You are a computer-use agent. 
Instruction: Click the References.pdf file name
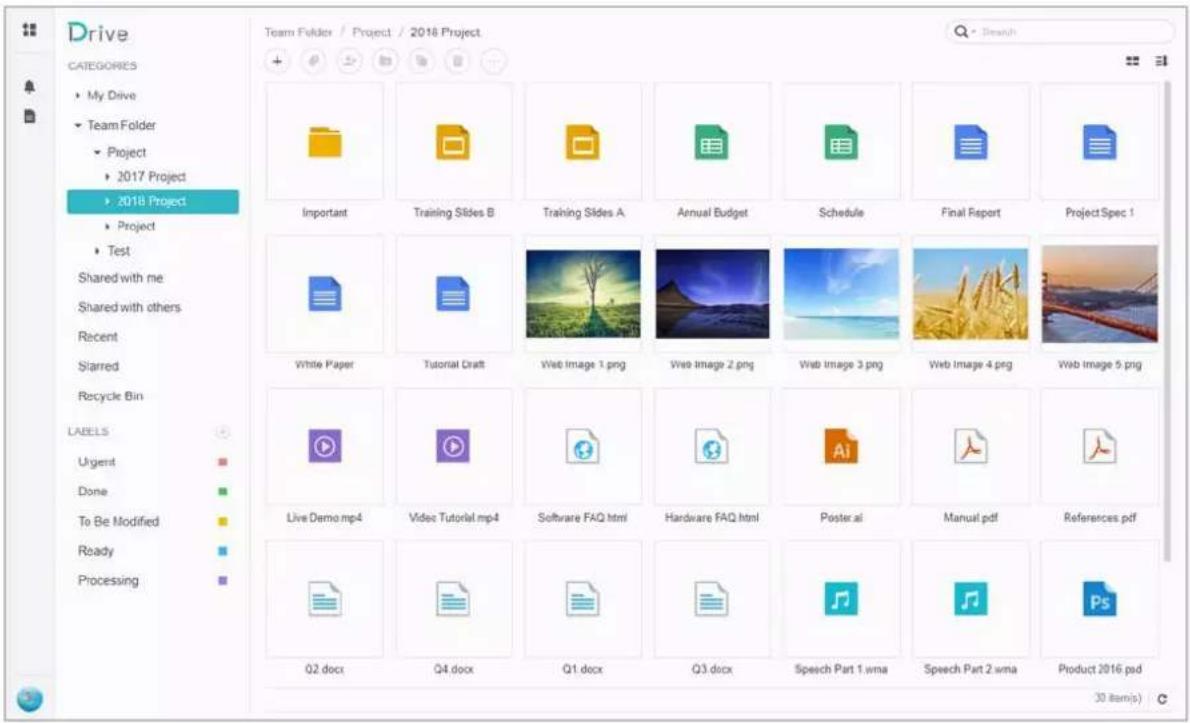(x=1100, y=518)
